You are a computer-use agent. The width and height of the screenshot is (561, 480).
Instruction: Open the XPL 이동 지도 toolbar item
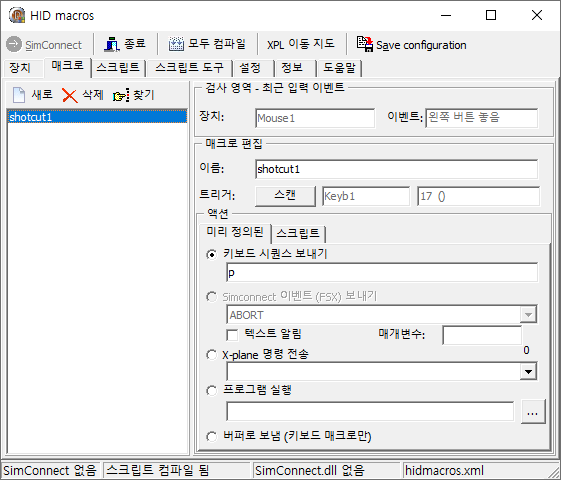coord(301,44)
